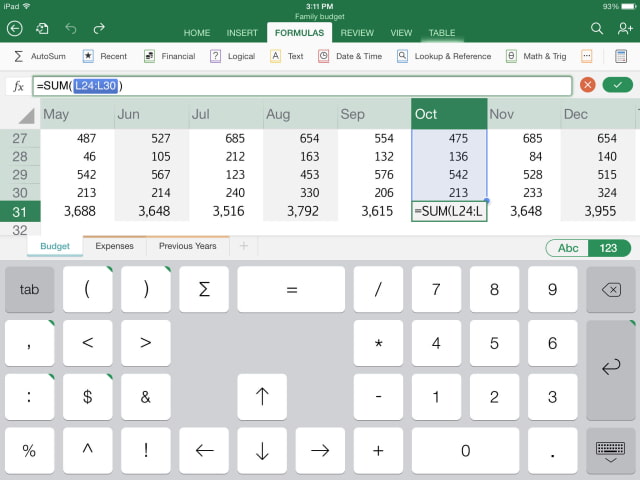Open the search magnifier icon
The image size is (640, 480).
tap(597, 29)
